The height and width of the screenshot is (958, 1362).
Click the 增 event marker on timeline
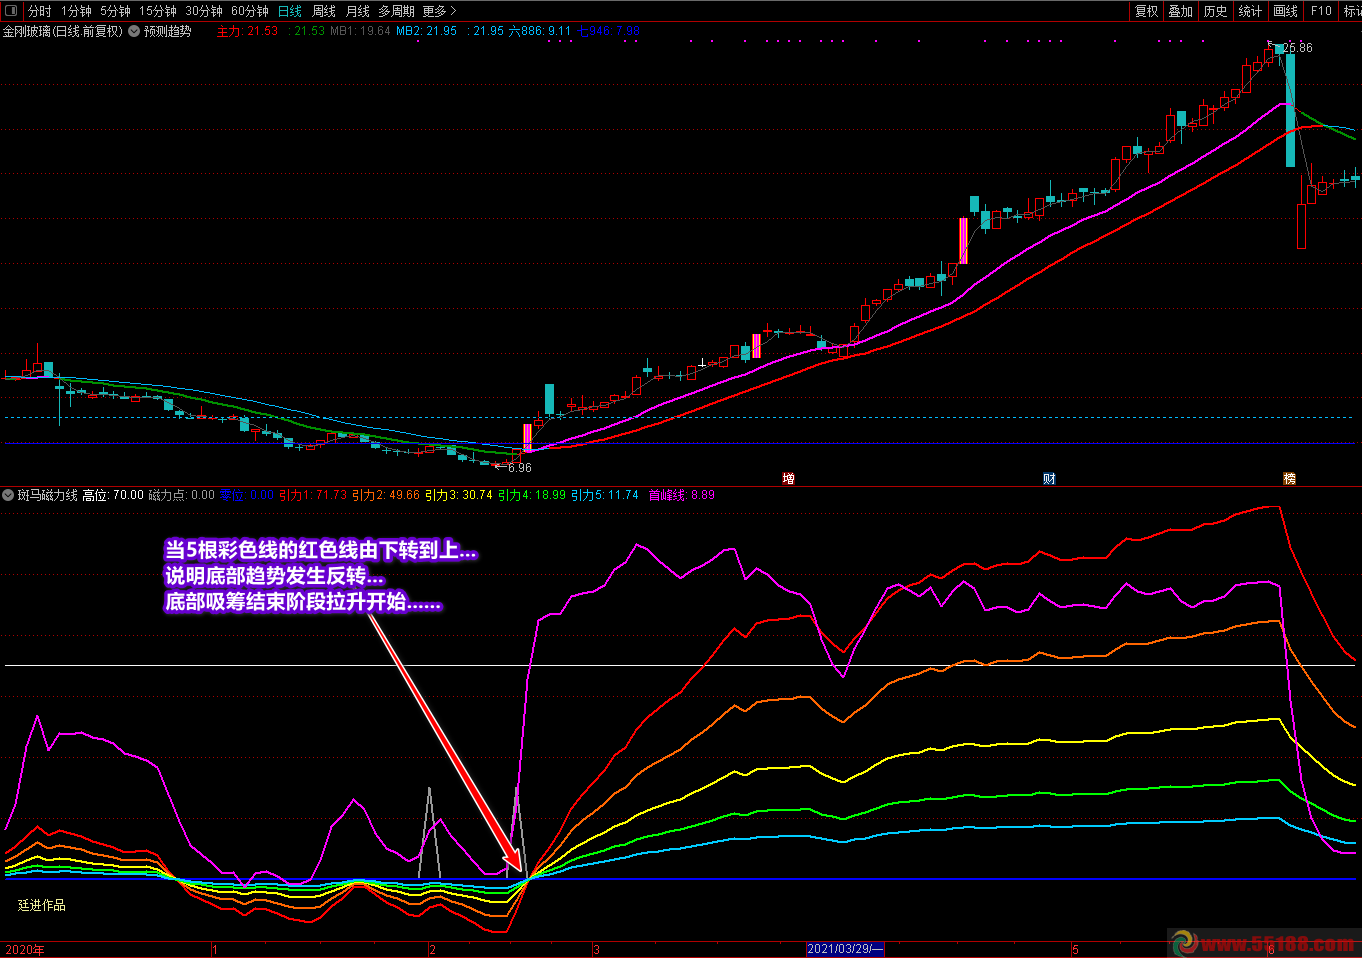(x=788, y=479)
